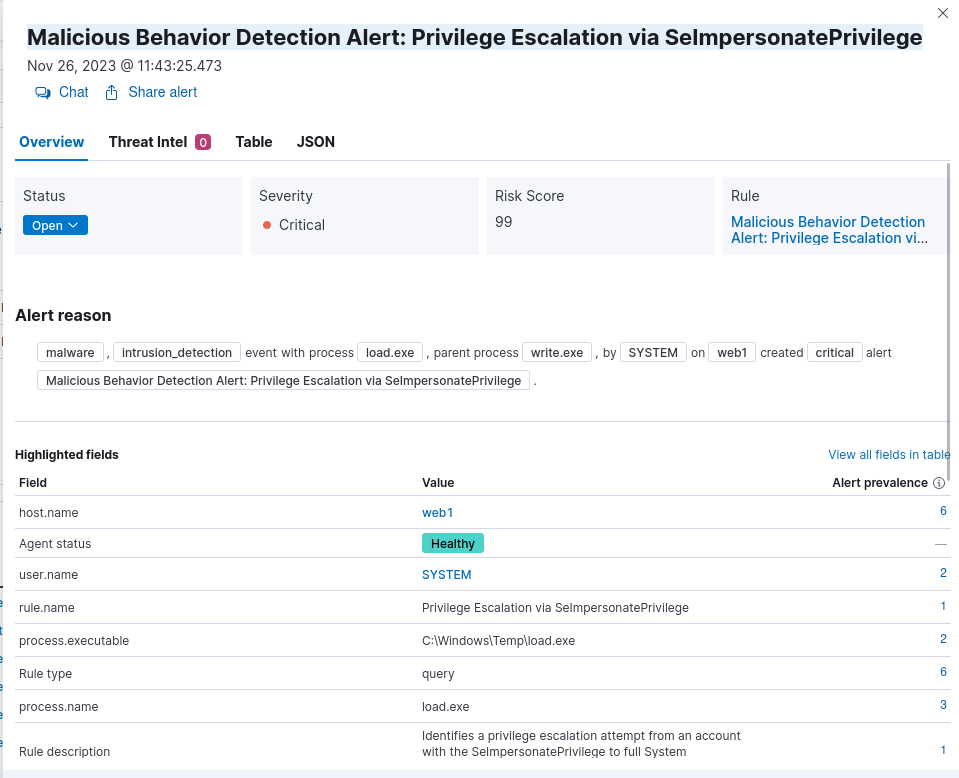Click the Share alert icon
This screenshot has width=959, height=778.
click(x=112, y=92)
